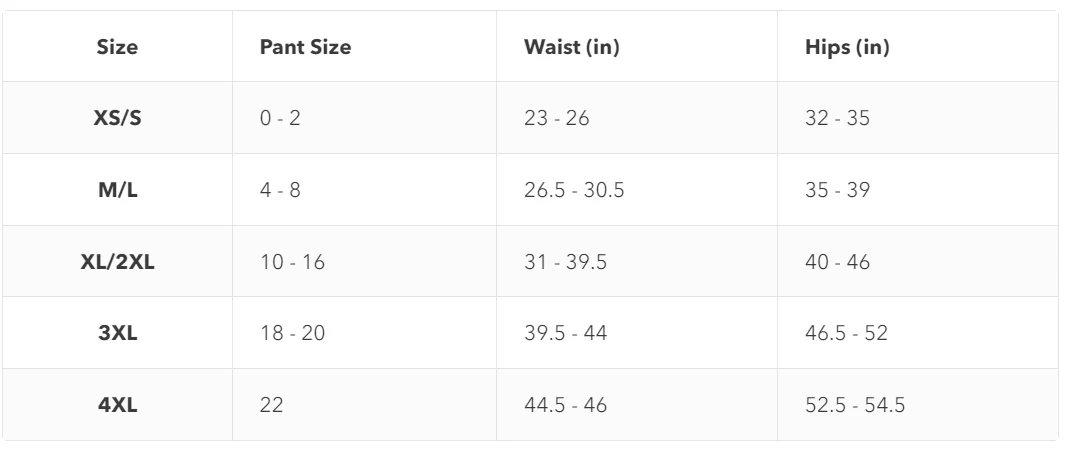Click waist value 44.5 - 46
The height and width of the screenshot is (454, 1065).
565,405
